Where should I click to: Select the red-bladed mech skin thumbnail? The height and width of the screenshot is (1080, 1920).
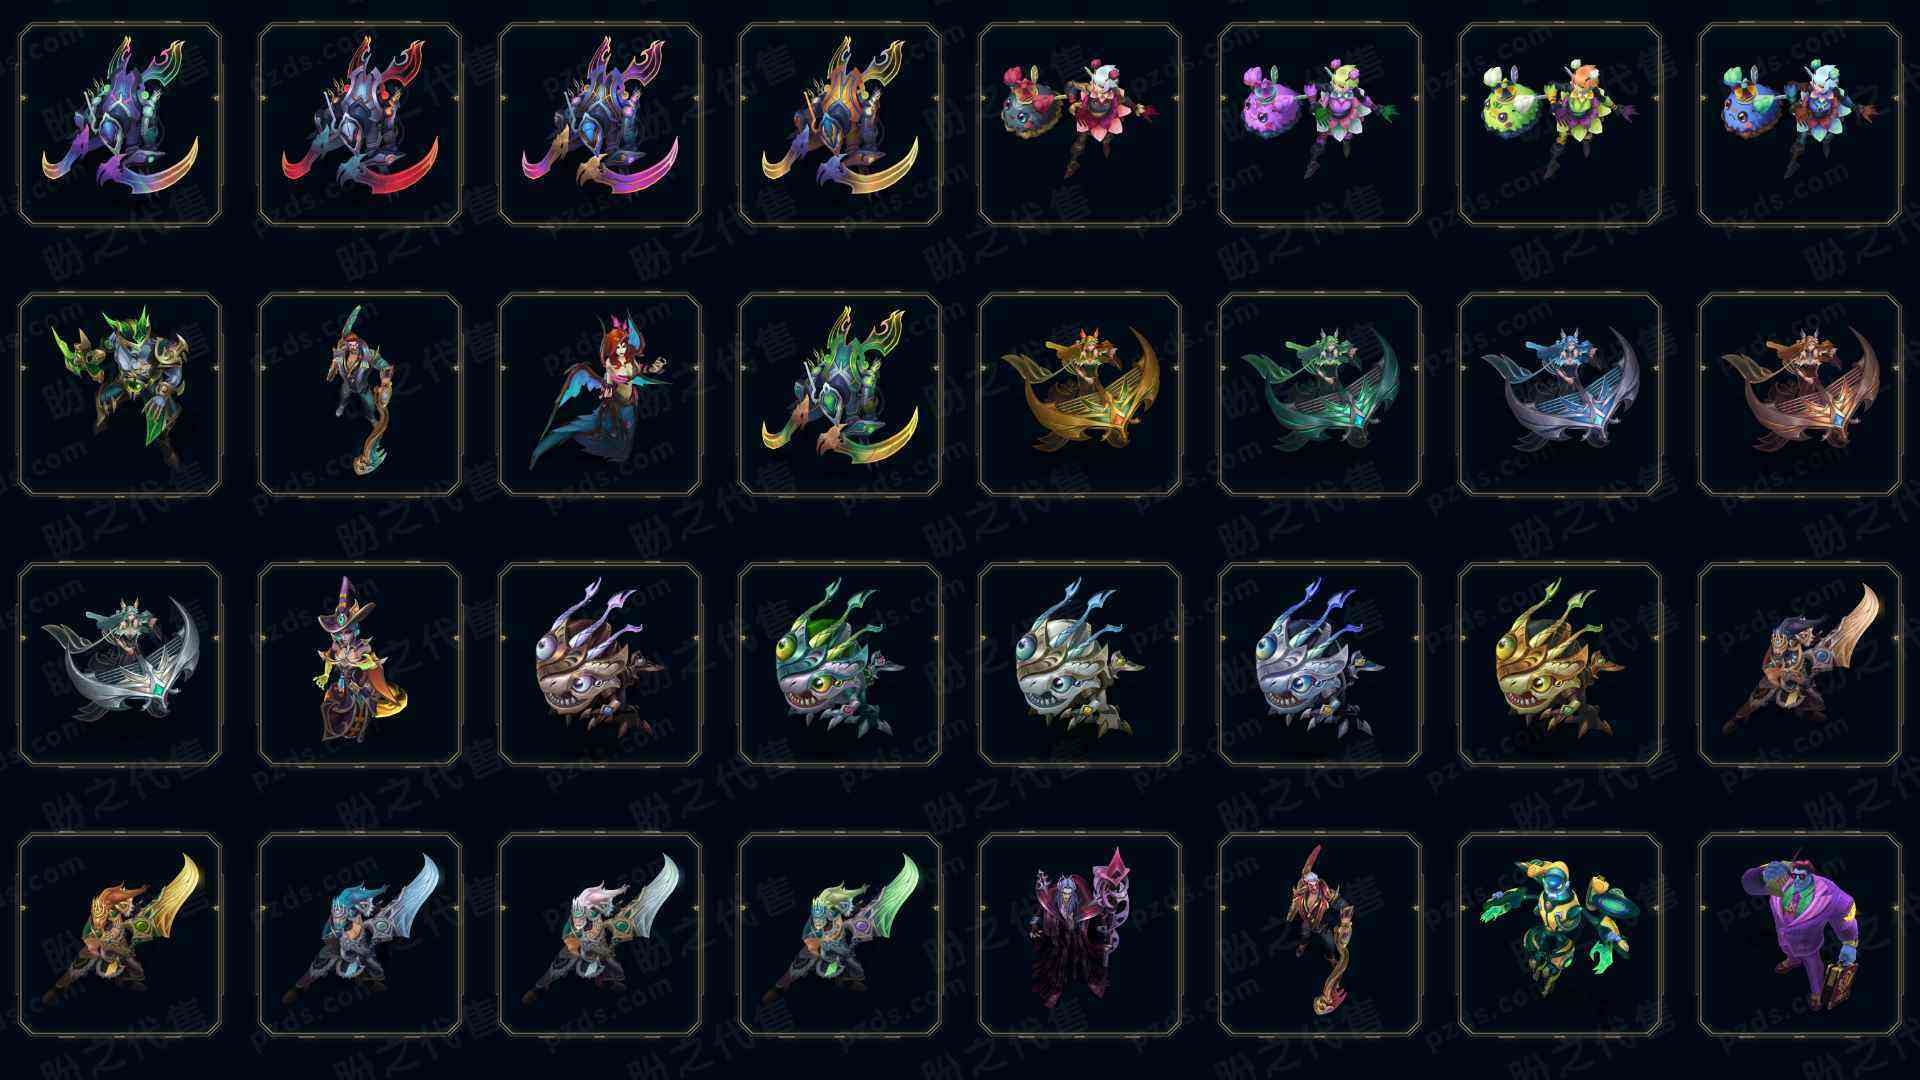coord(360,124)
